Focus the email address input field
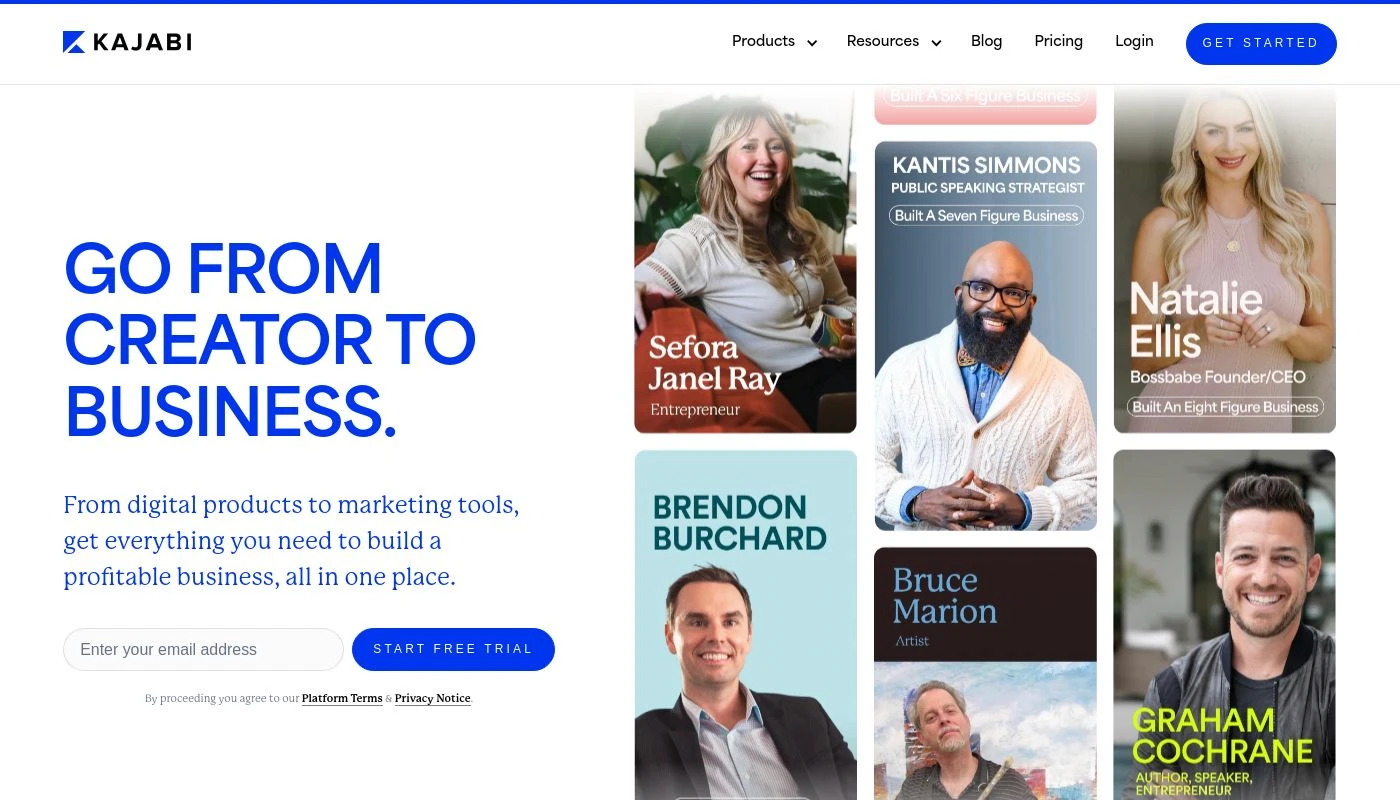Image resolution: width=1400 pixels, height=800 pixels. click(x=203, y=649)
